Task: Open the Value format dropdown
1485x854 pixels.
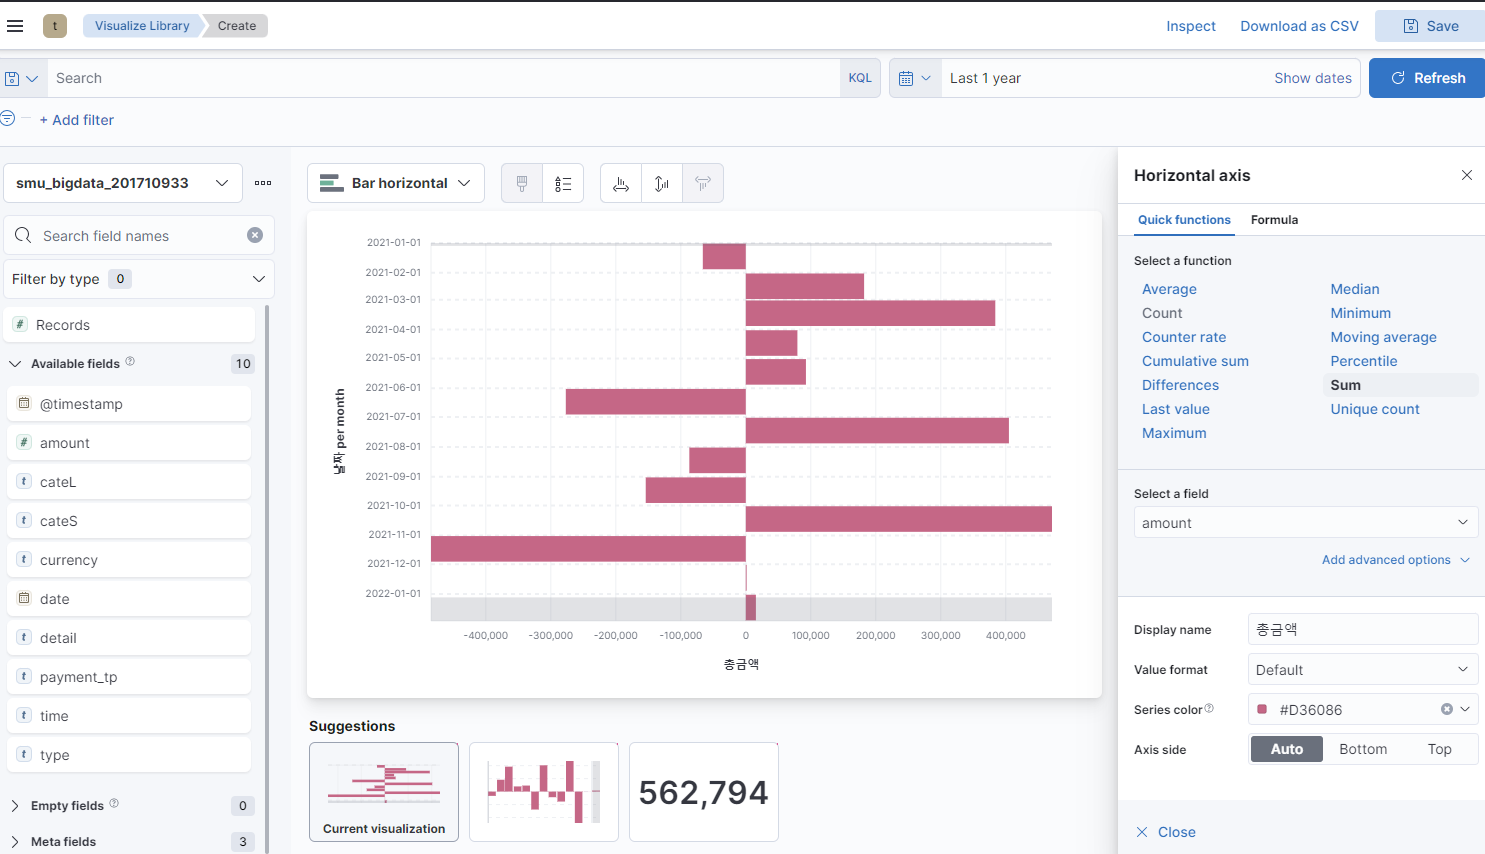Action: [1363, 670]
